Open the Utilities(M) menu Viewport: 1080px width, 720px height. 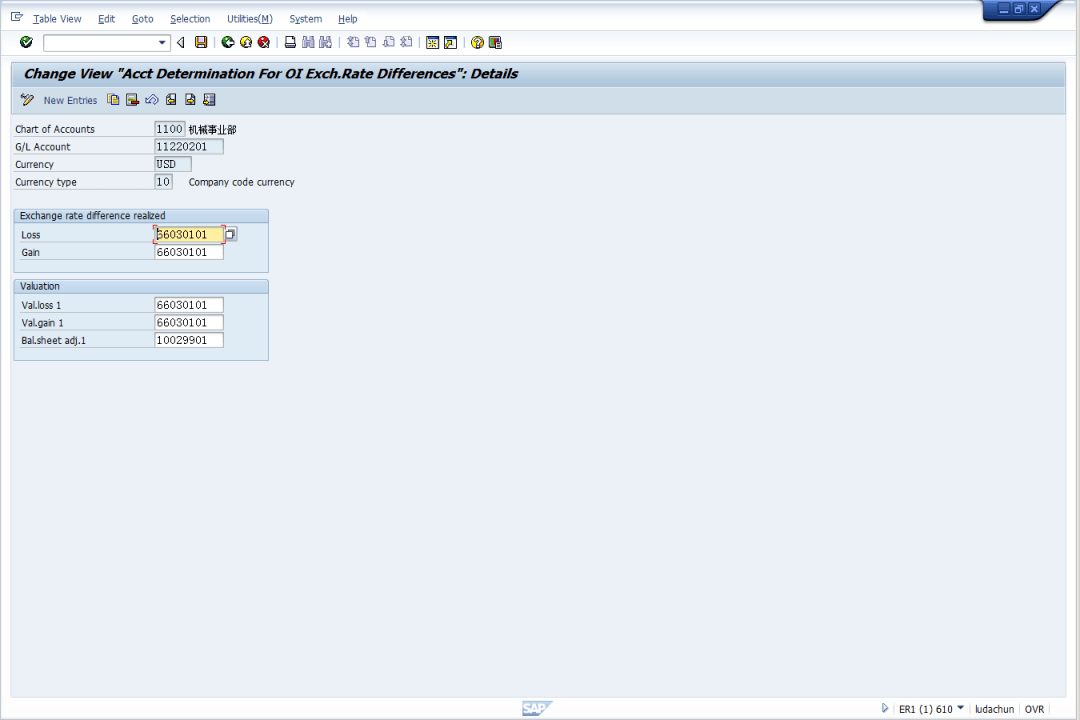(x=249, y=19)
